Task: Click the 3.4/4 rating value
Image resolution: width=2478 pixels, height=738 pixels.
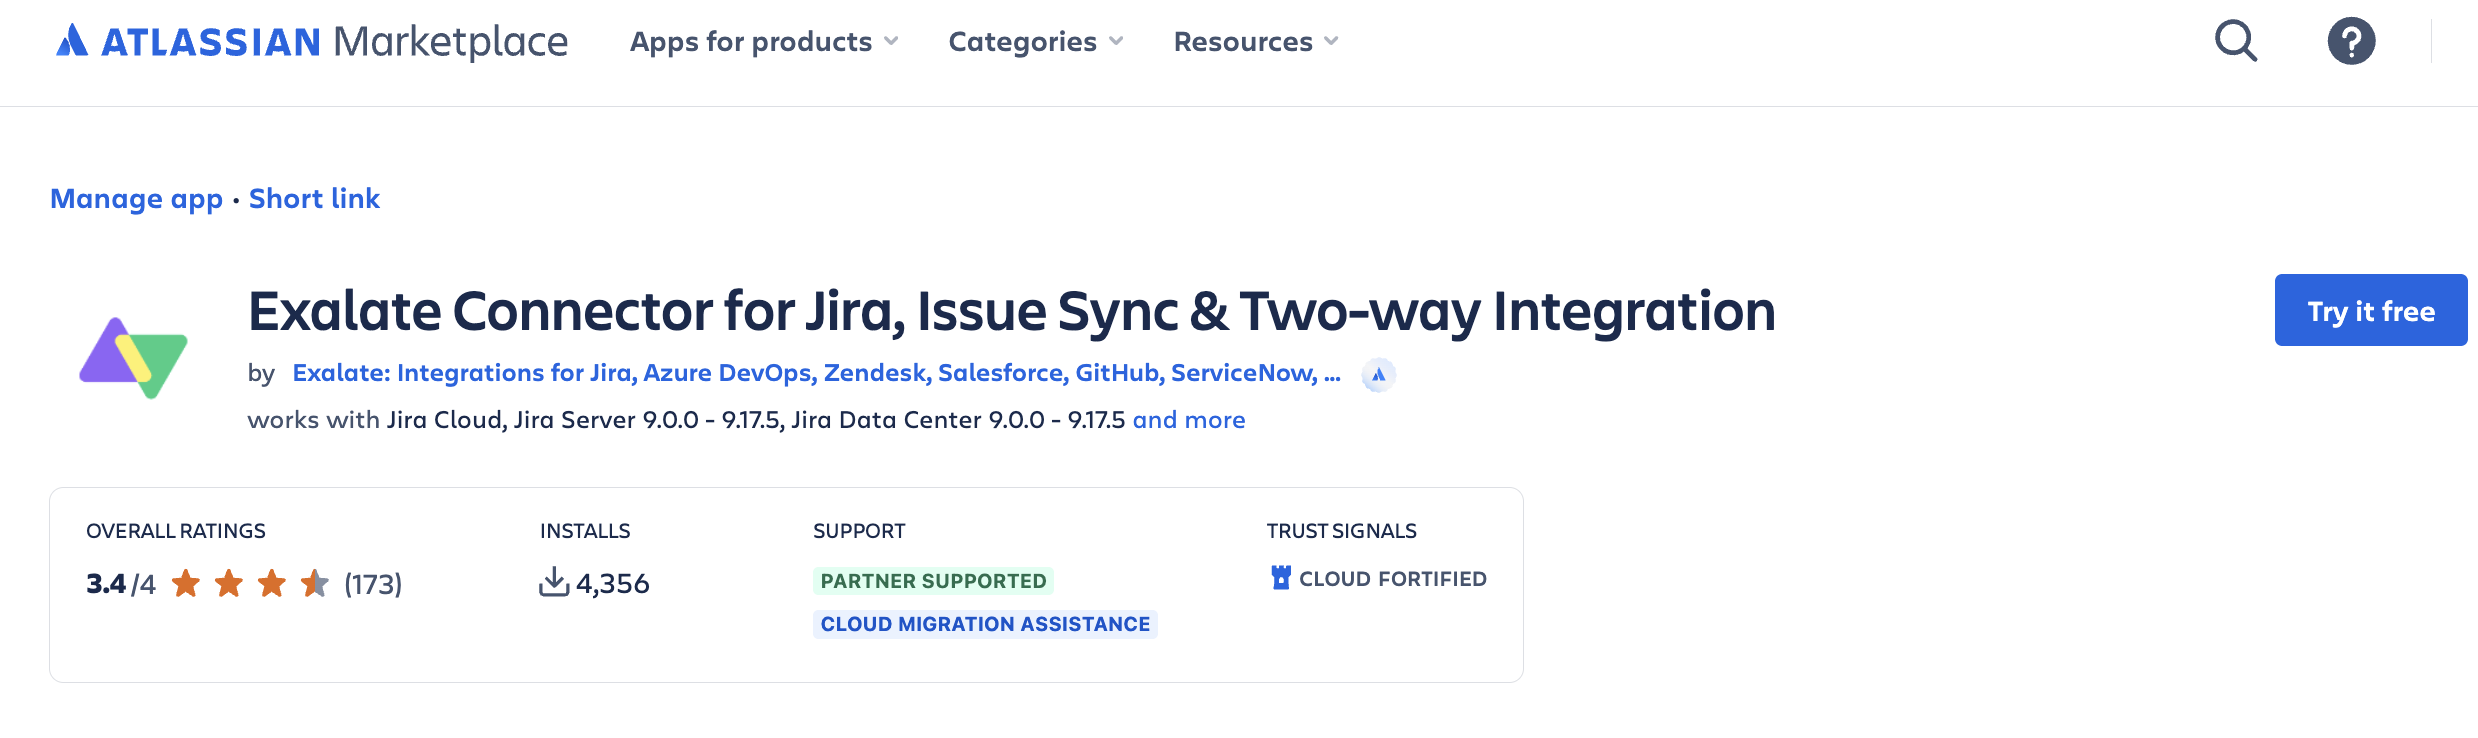Action: [121, 584]
